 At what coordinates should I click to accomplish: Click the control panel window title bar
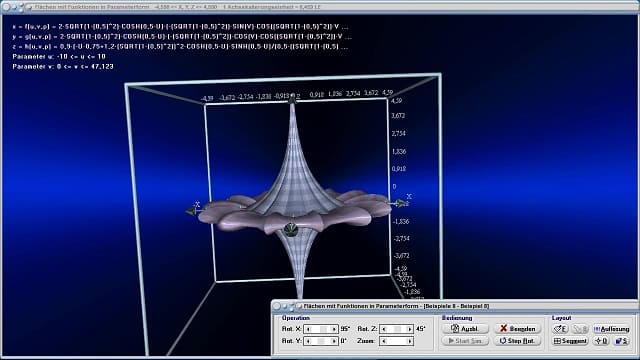point(455,306)
